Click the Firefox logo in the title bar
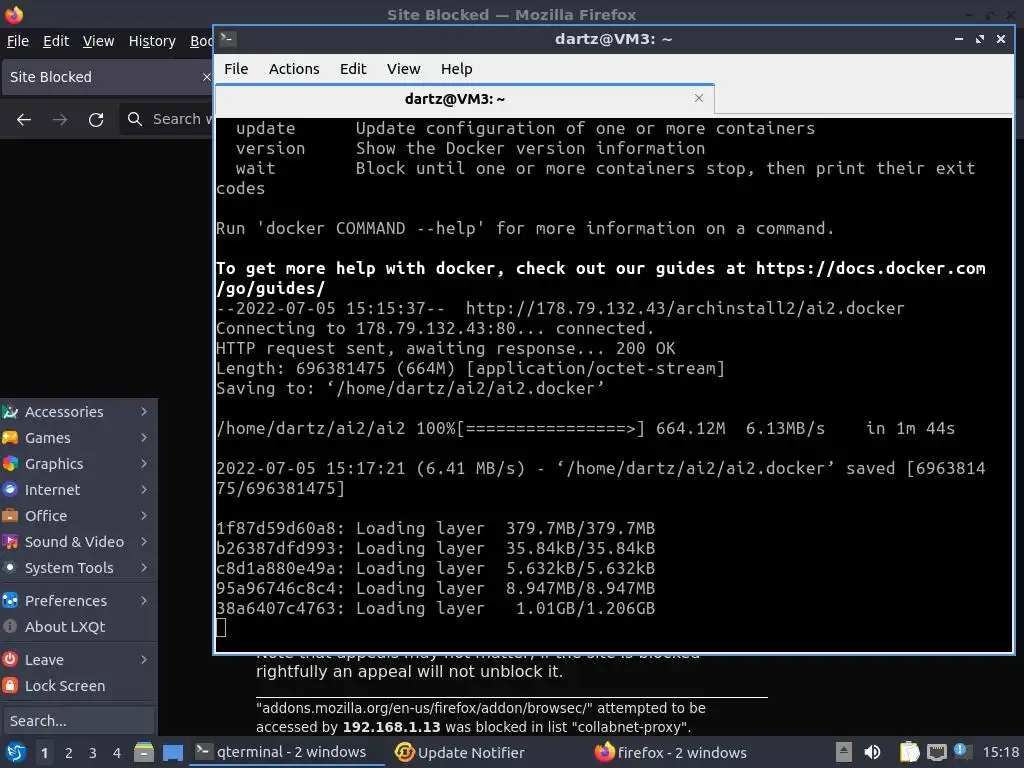 (x=14, y=14)
